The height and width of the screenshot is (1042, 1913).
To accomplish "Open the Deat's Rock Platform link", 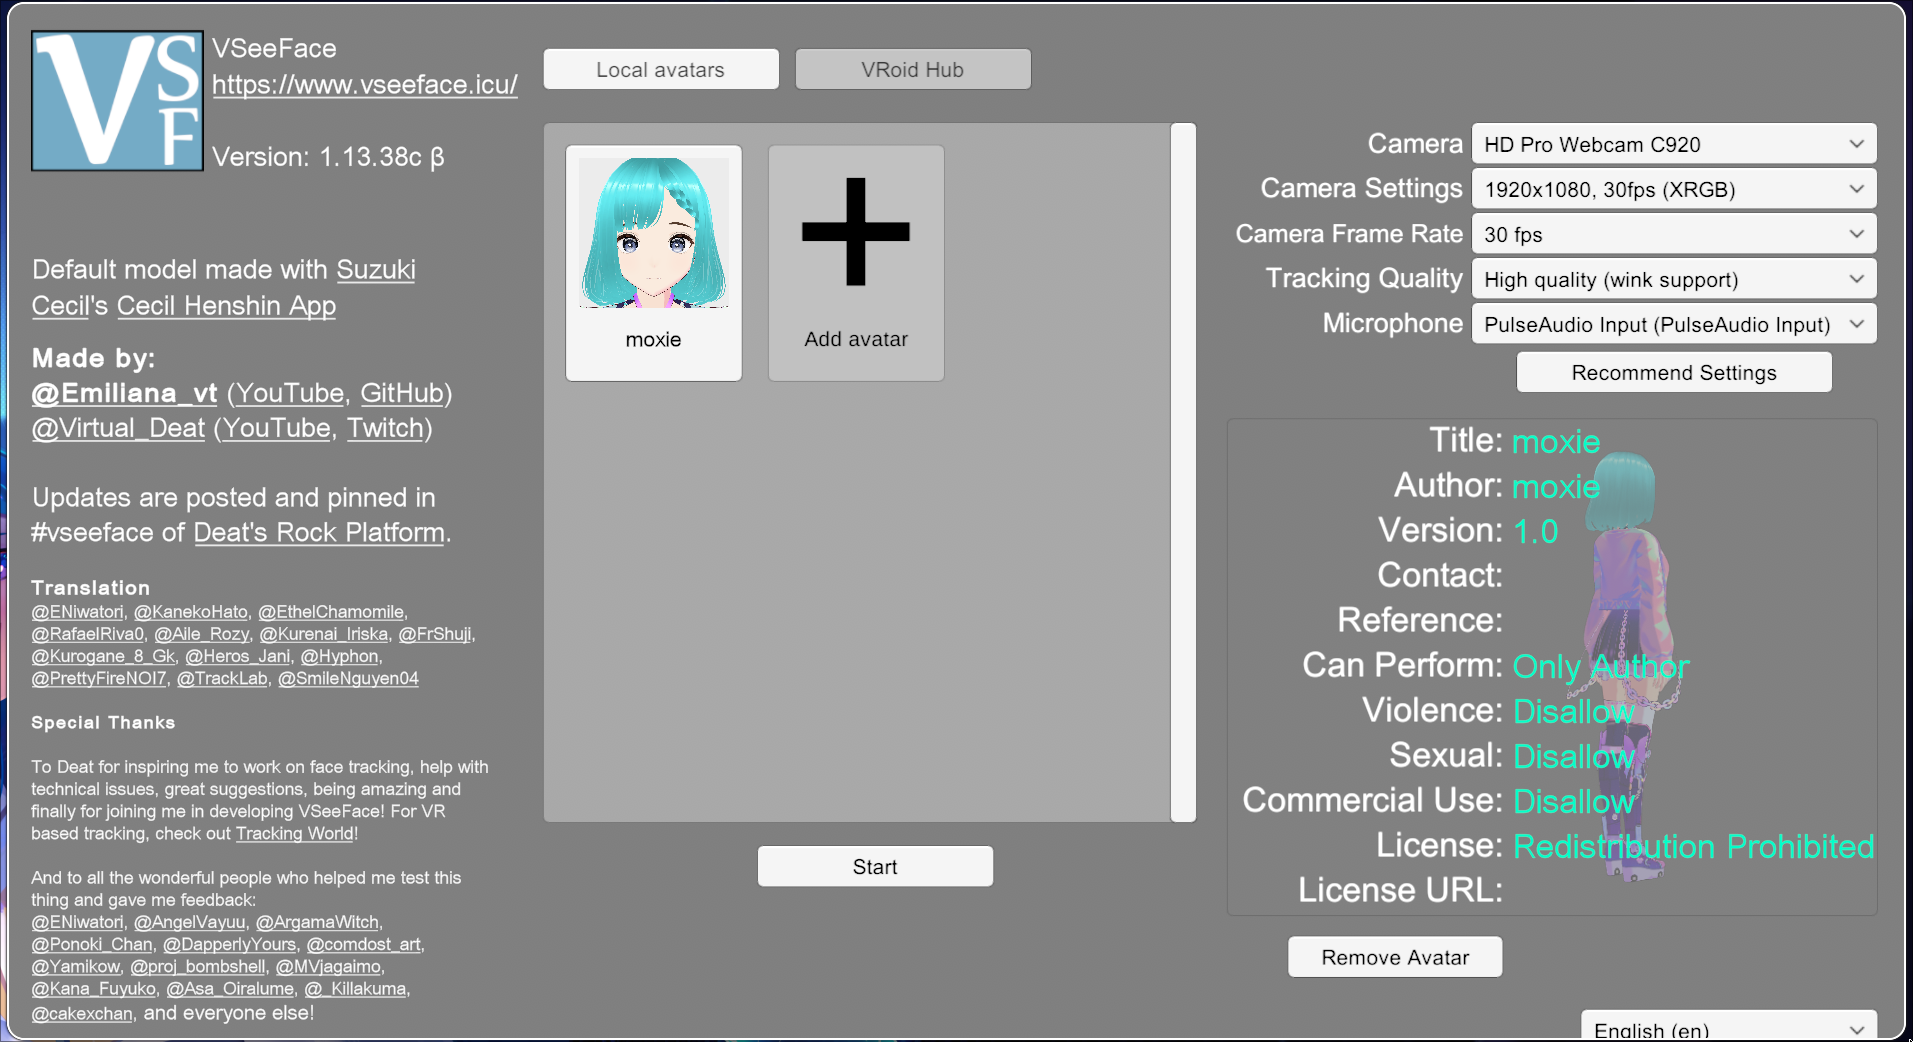I will pyautogui.click(x=319, y=532).
